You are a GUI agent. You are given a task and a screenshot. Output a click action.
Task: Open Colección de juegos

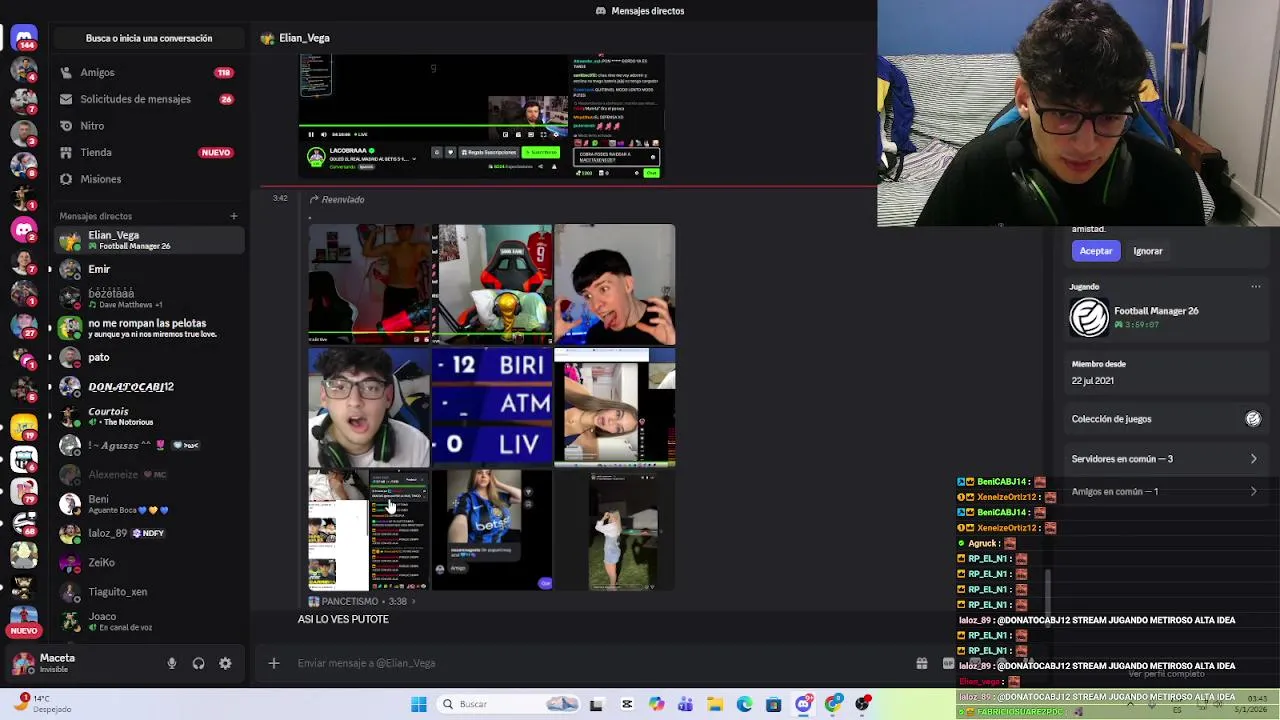pos(1166,419)
